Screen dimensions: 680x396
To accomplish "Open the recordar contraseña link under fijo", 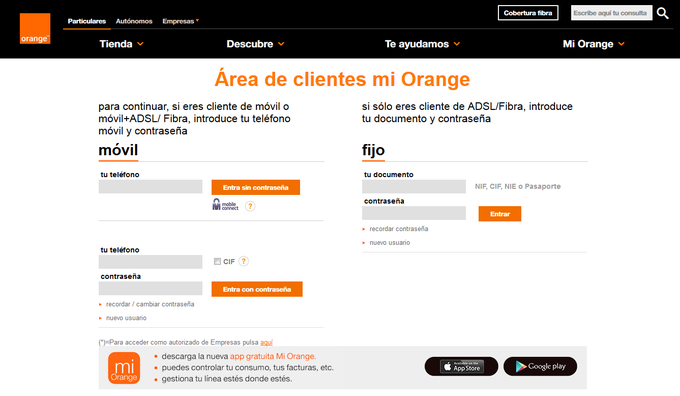I will [399, 229].
